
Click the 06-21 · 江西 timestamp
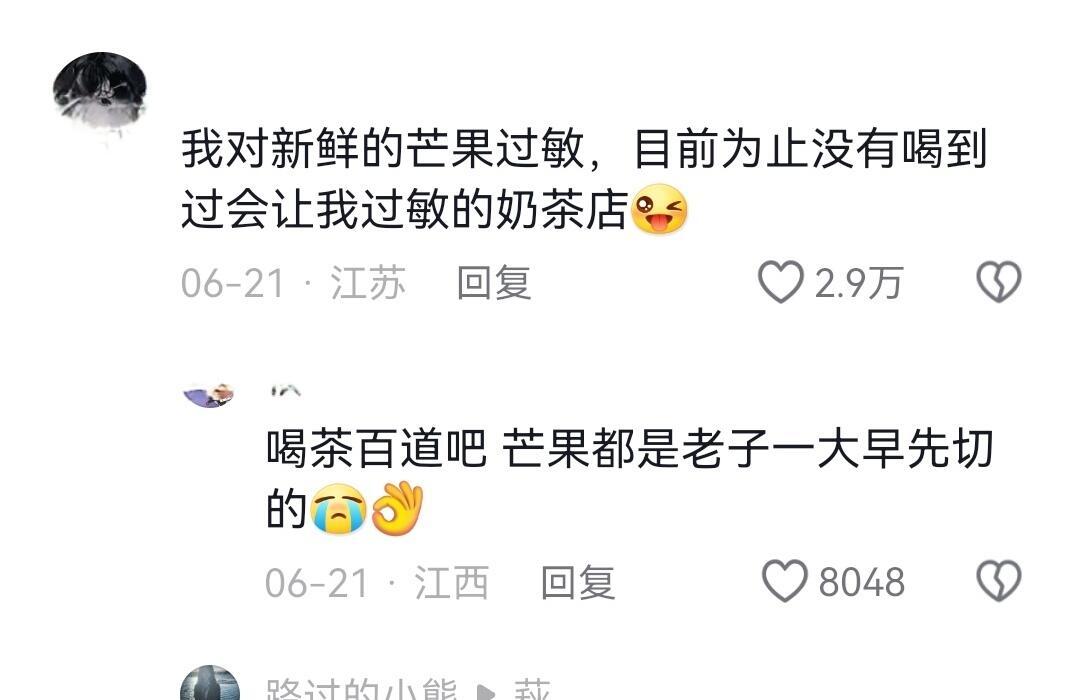pos(377,583)
